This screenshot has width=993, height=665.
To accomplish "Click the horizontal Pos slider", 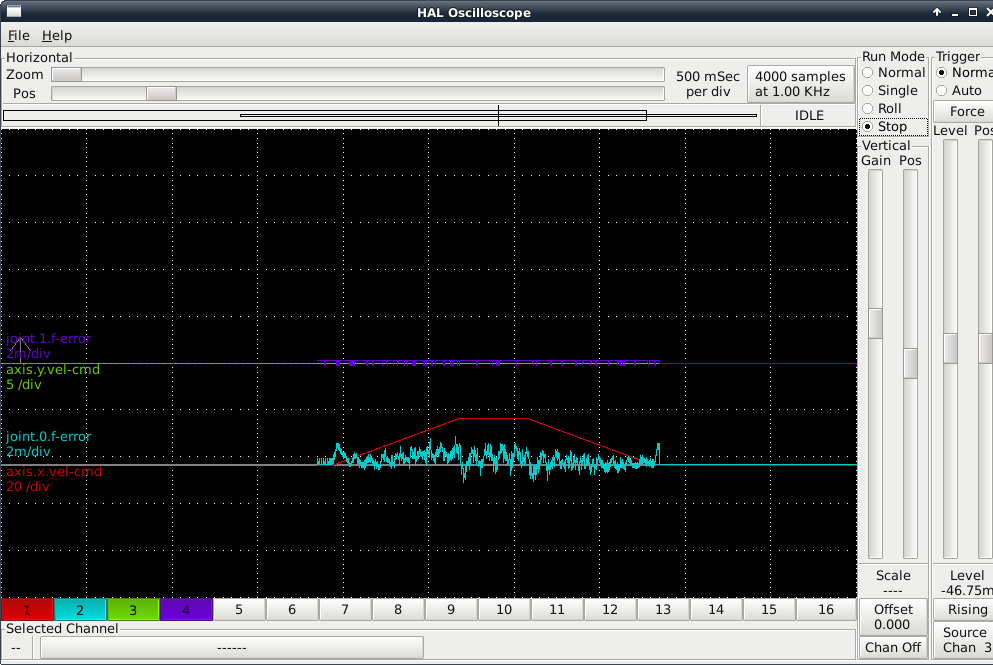I will [358, 94].
